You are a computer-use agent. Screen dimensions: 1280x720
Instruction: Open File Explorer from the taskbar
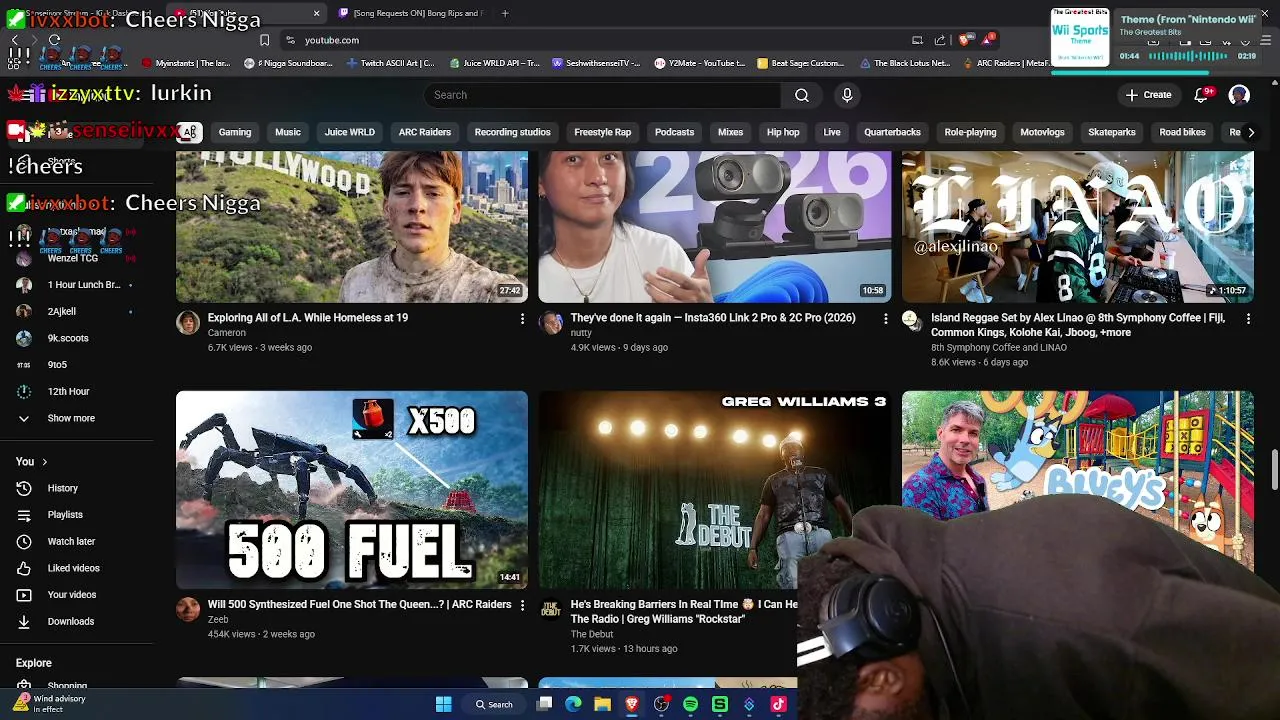pyautogui.click(x=602, y=705)
